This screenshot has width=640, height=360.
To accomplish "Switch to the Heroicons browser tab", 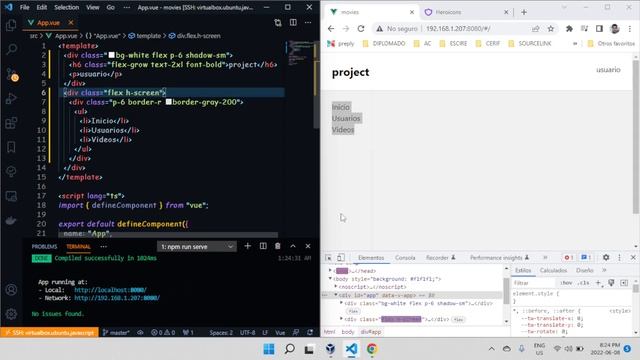I will pos(467,12).
